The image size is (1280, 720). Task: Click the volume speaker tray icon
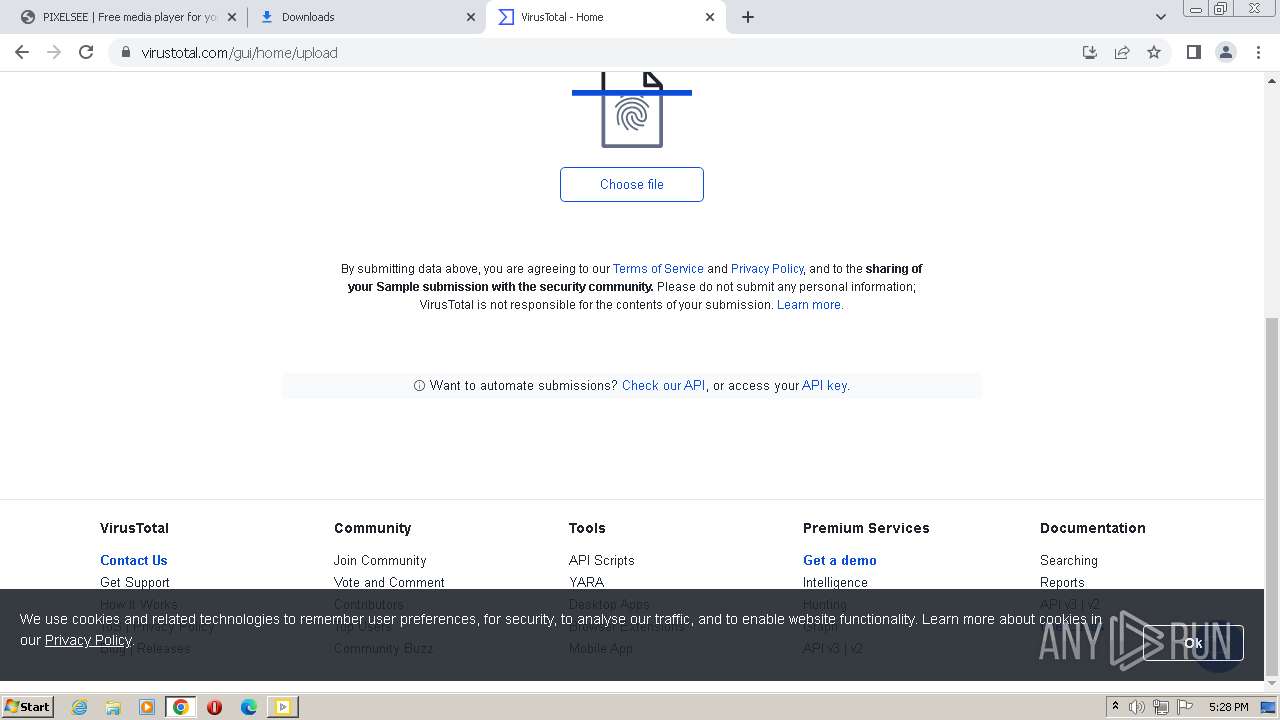pos(1137,707)
